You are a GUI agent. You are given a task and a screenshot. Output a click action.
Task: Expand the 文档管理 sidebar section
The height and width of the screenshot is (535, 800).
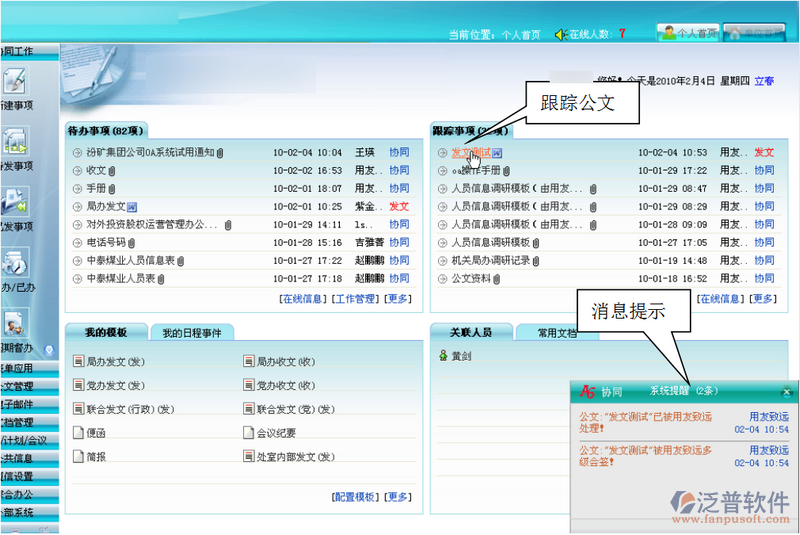click(x=18, y=422)
